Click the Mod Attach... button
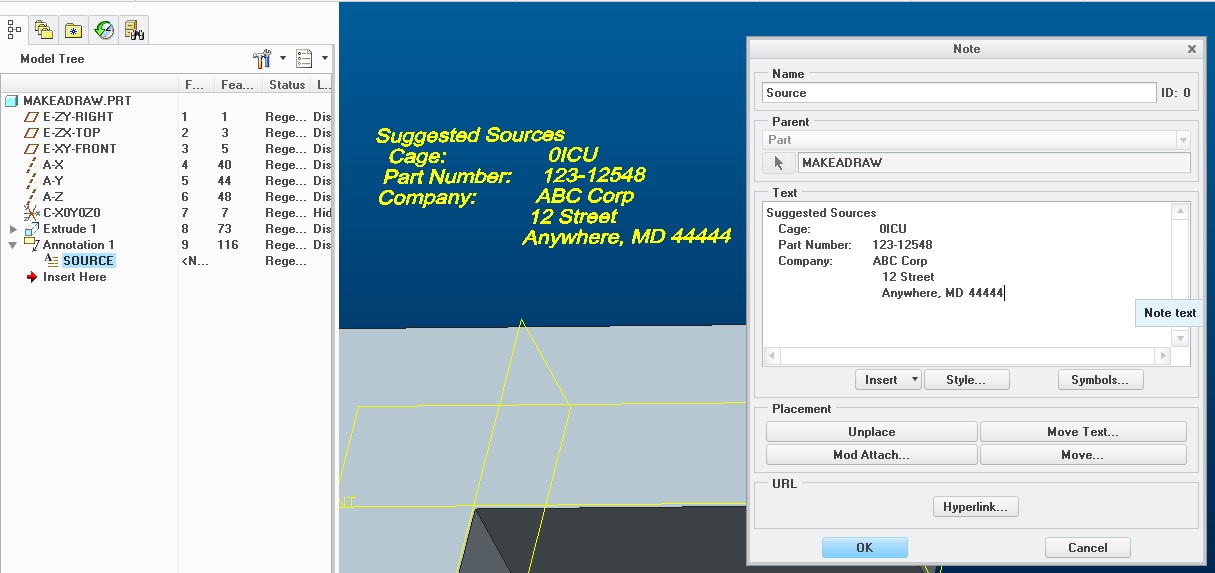Image resolution: width=1215 pixels, height=573 pixels. tap(871, 455)
